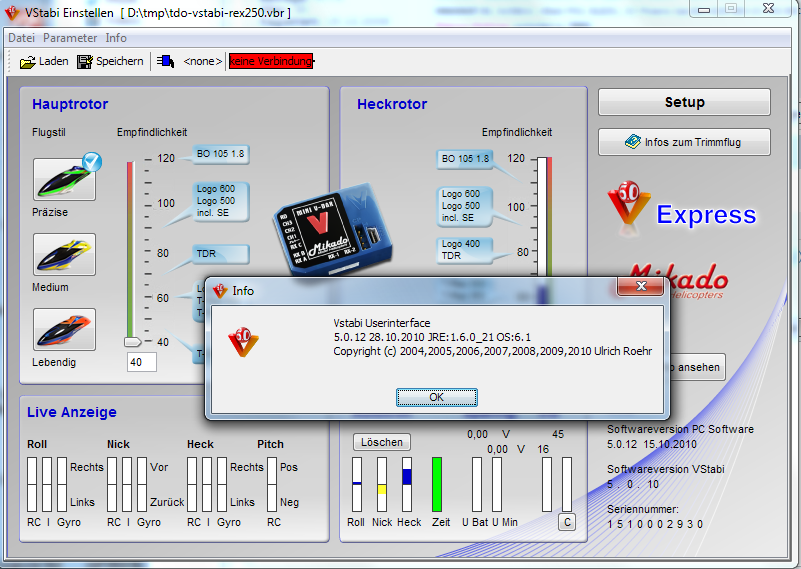This screenshot has width=801, height=569.
Task: Click the Live Anzeige heading
Action: tap(72, 412)
